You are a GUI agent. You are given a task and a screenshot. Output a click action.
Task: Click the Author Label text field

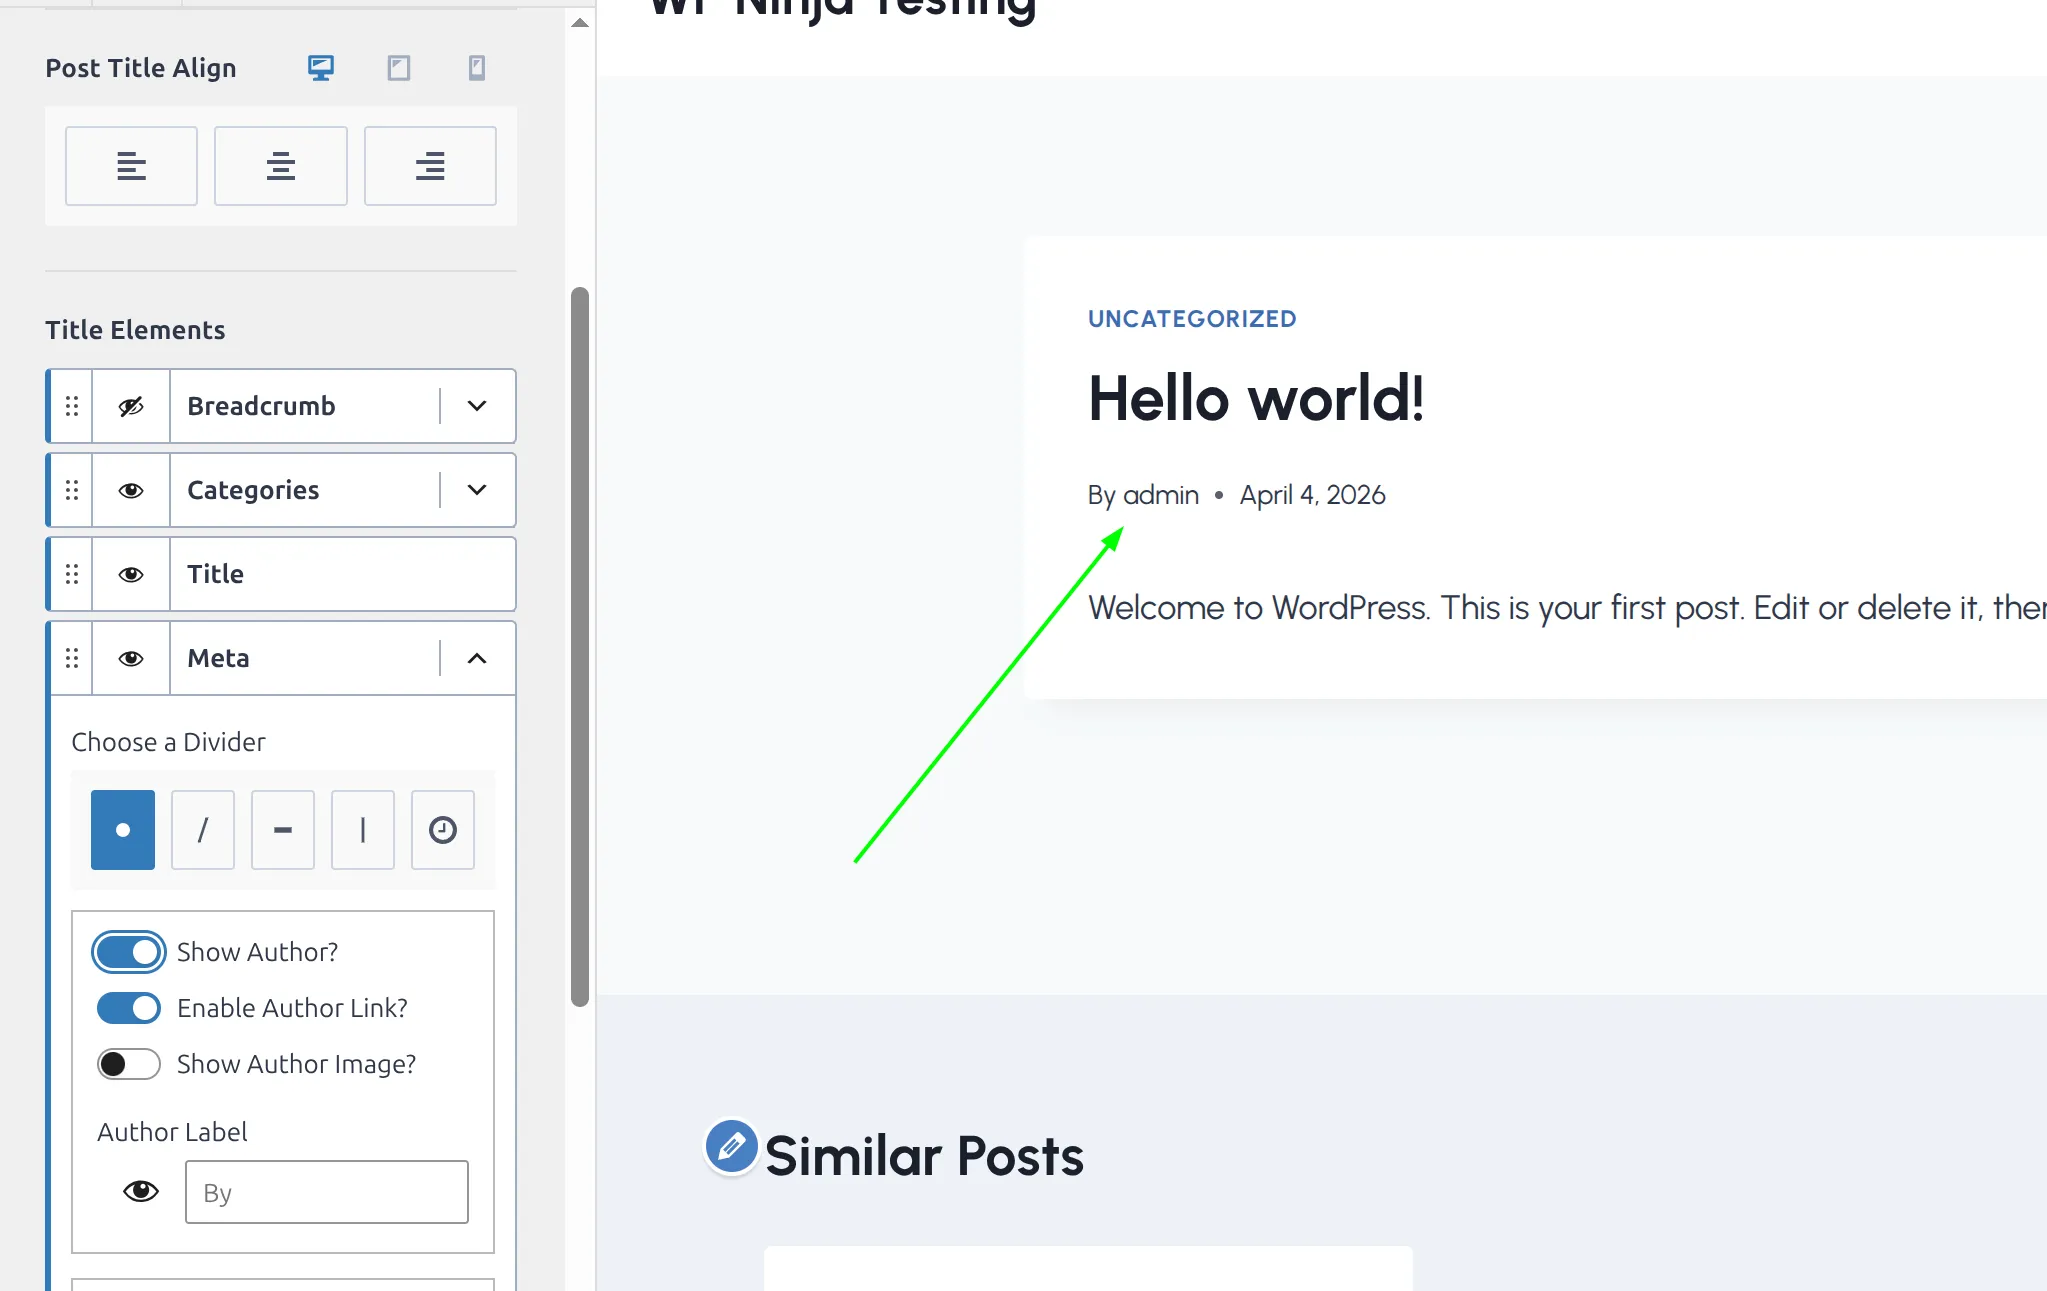pyautogui.click(x=327, y=1192)
